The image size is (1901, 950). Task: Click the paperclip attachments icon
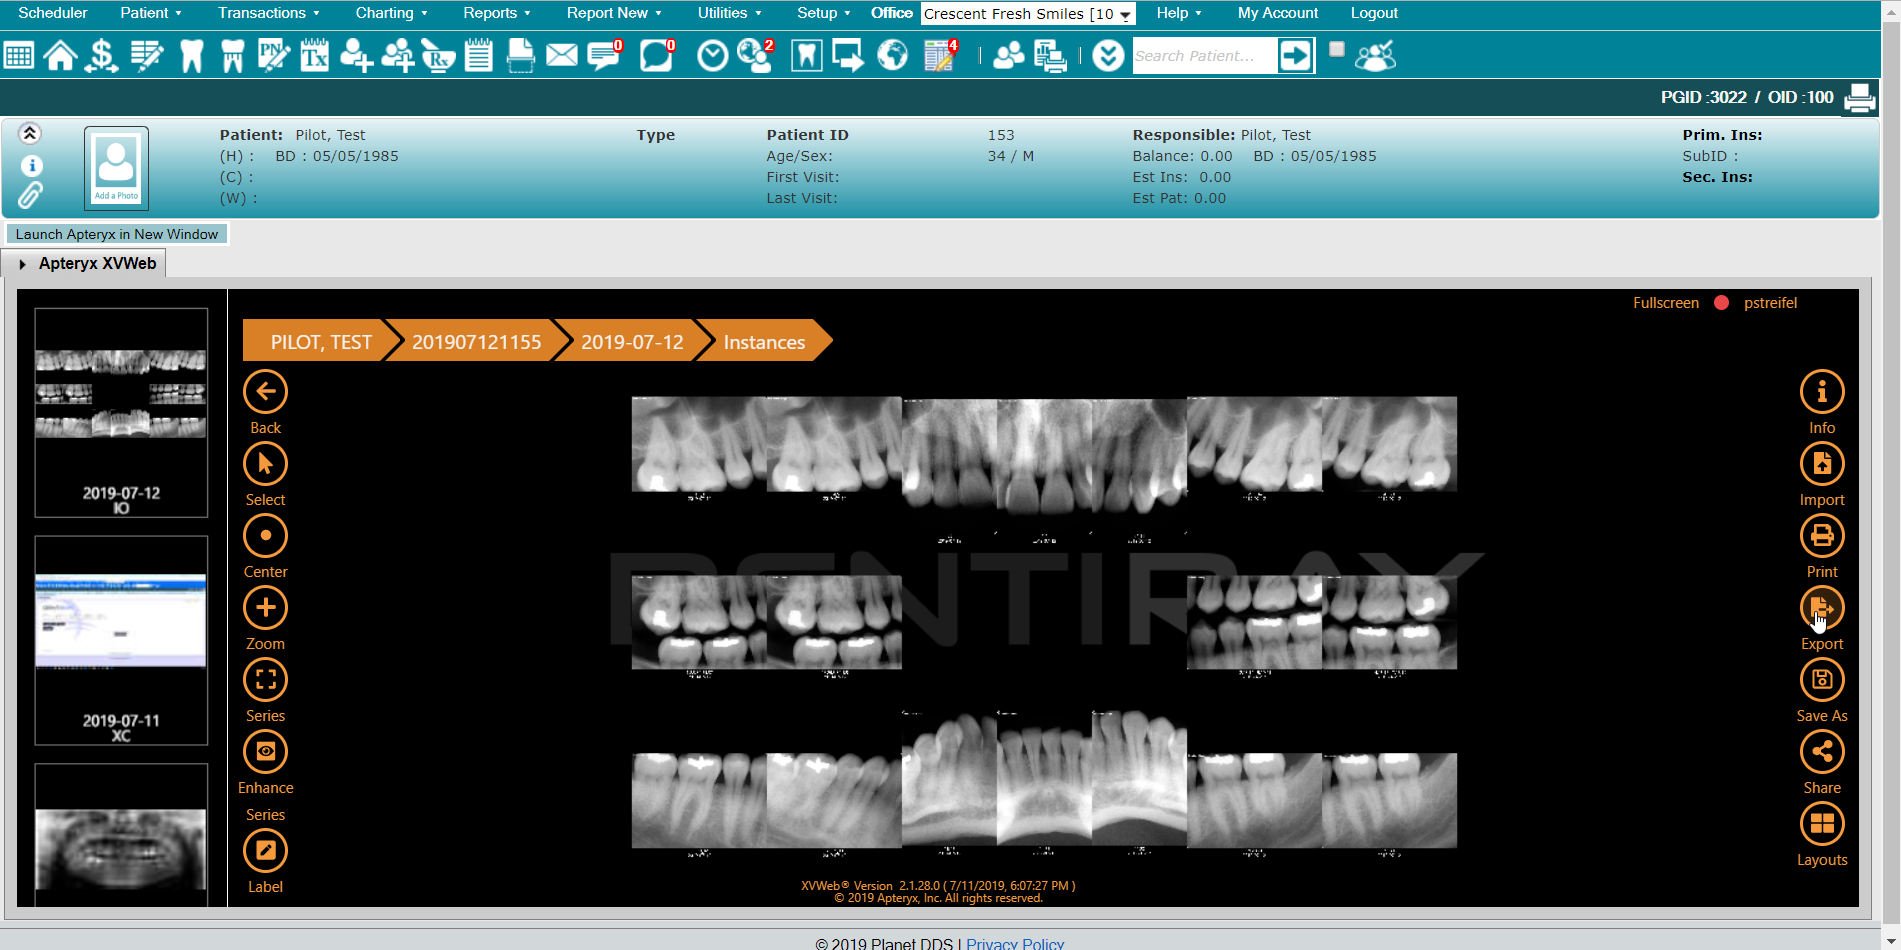coord(31,195)
